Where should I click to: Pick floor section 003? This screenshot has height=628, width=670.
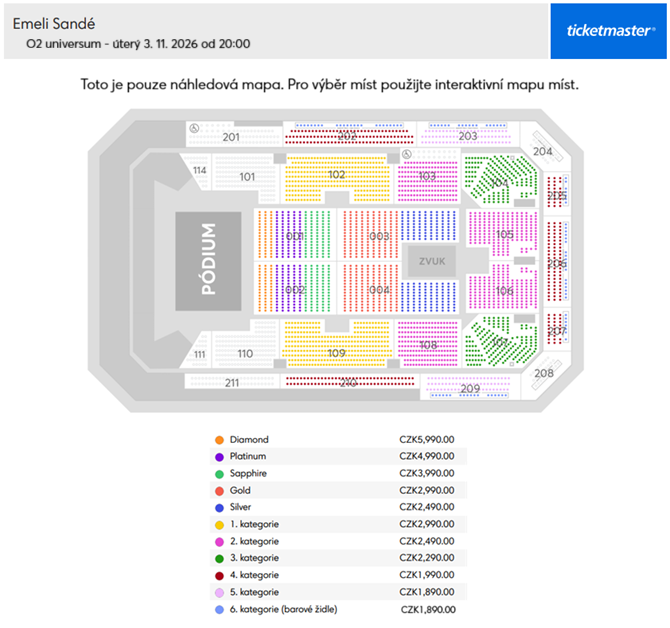click(378, 236)
